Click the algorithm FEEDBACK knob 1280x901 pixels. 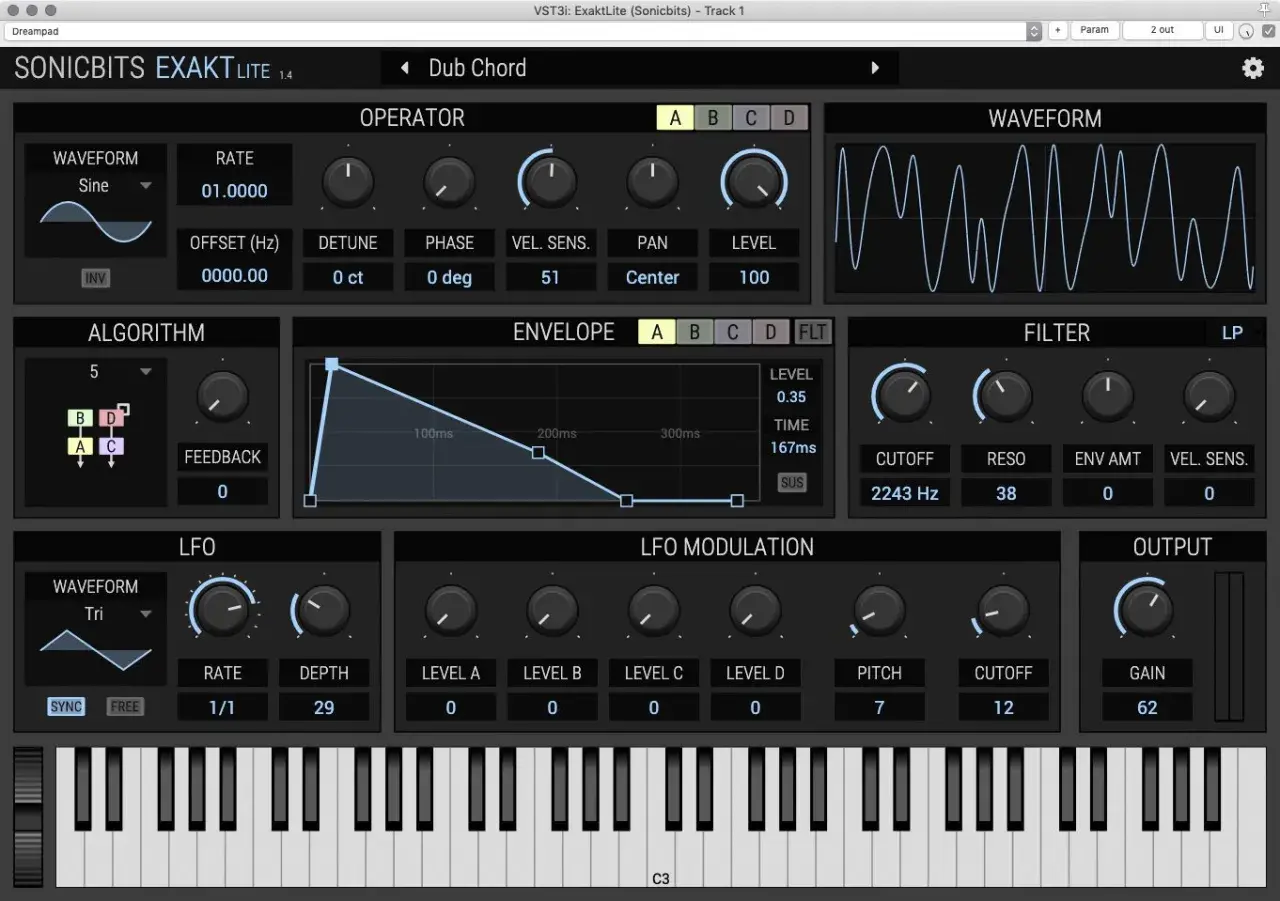(x=222, y=397)
